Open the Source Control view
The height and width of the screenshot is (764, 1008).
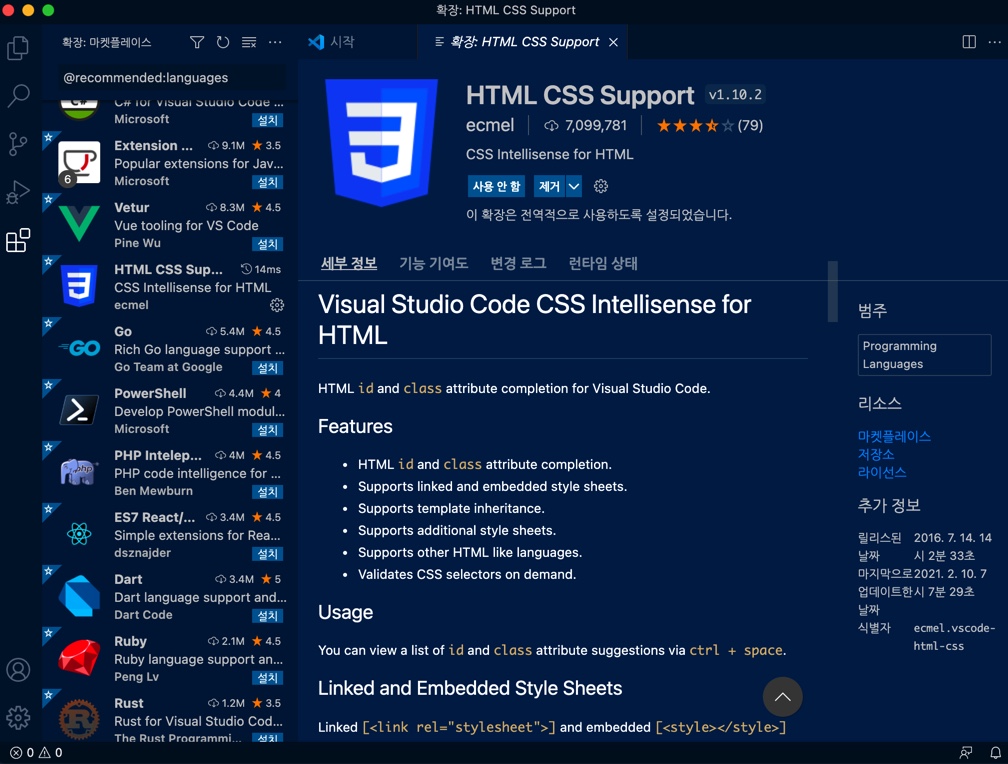(x=18, y=143)
